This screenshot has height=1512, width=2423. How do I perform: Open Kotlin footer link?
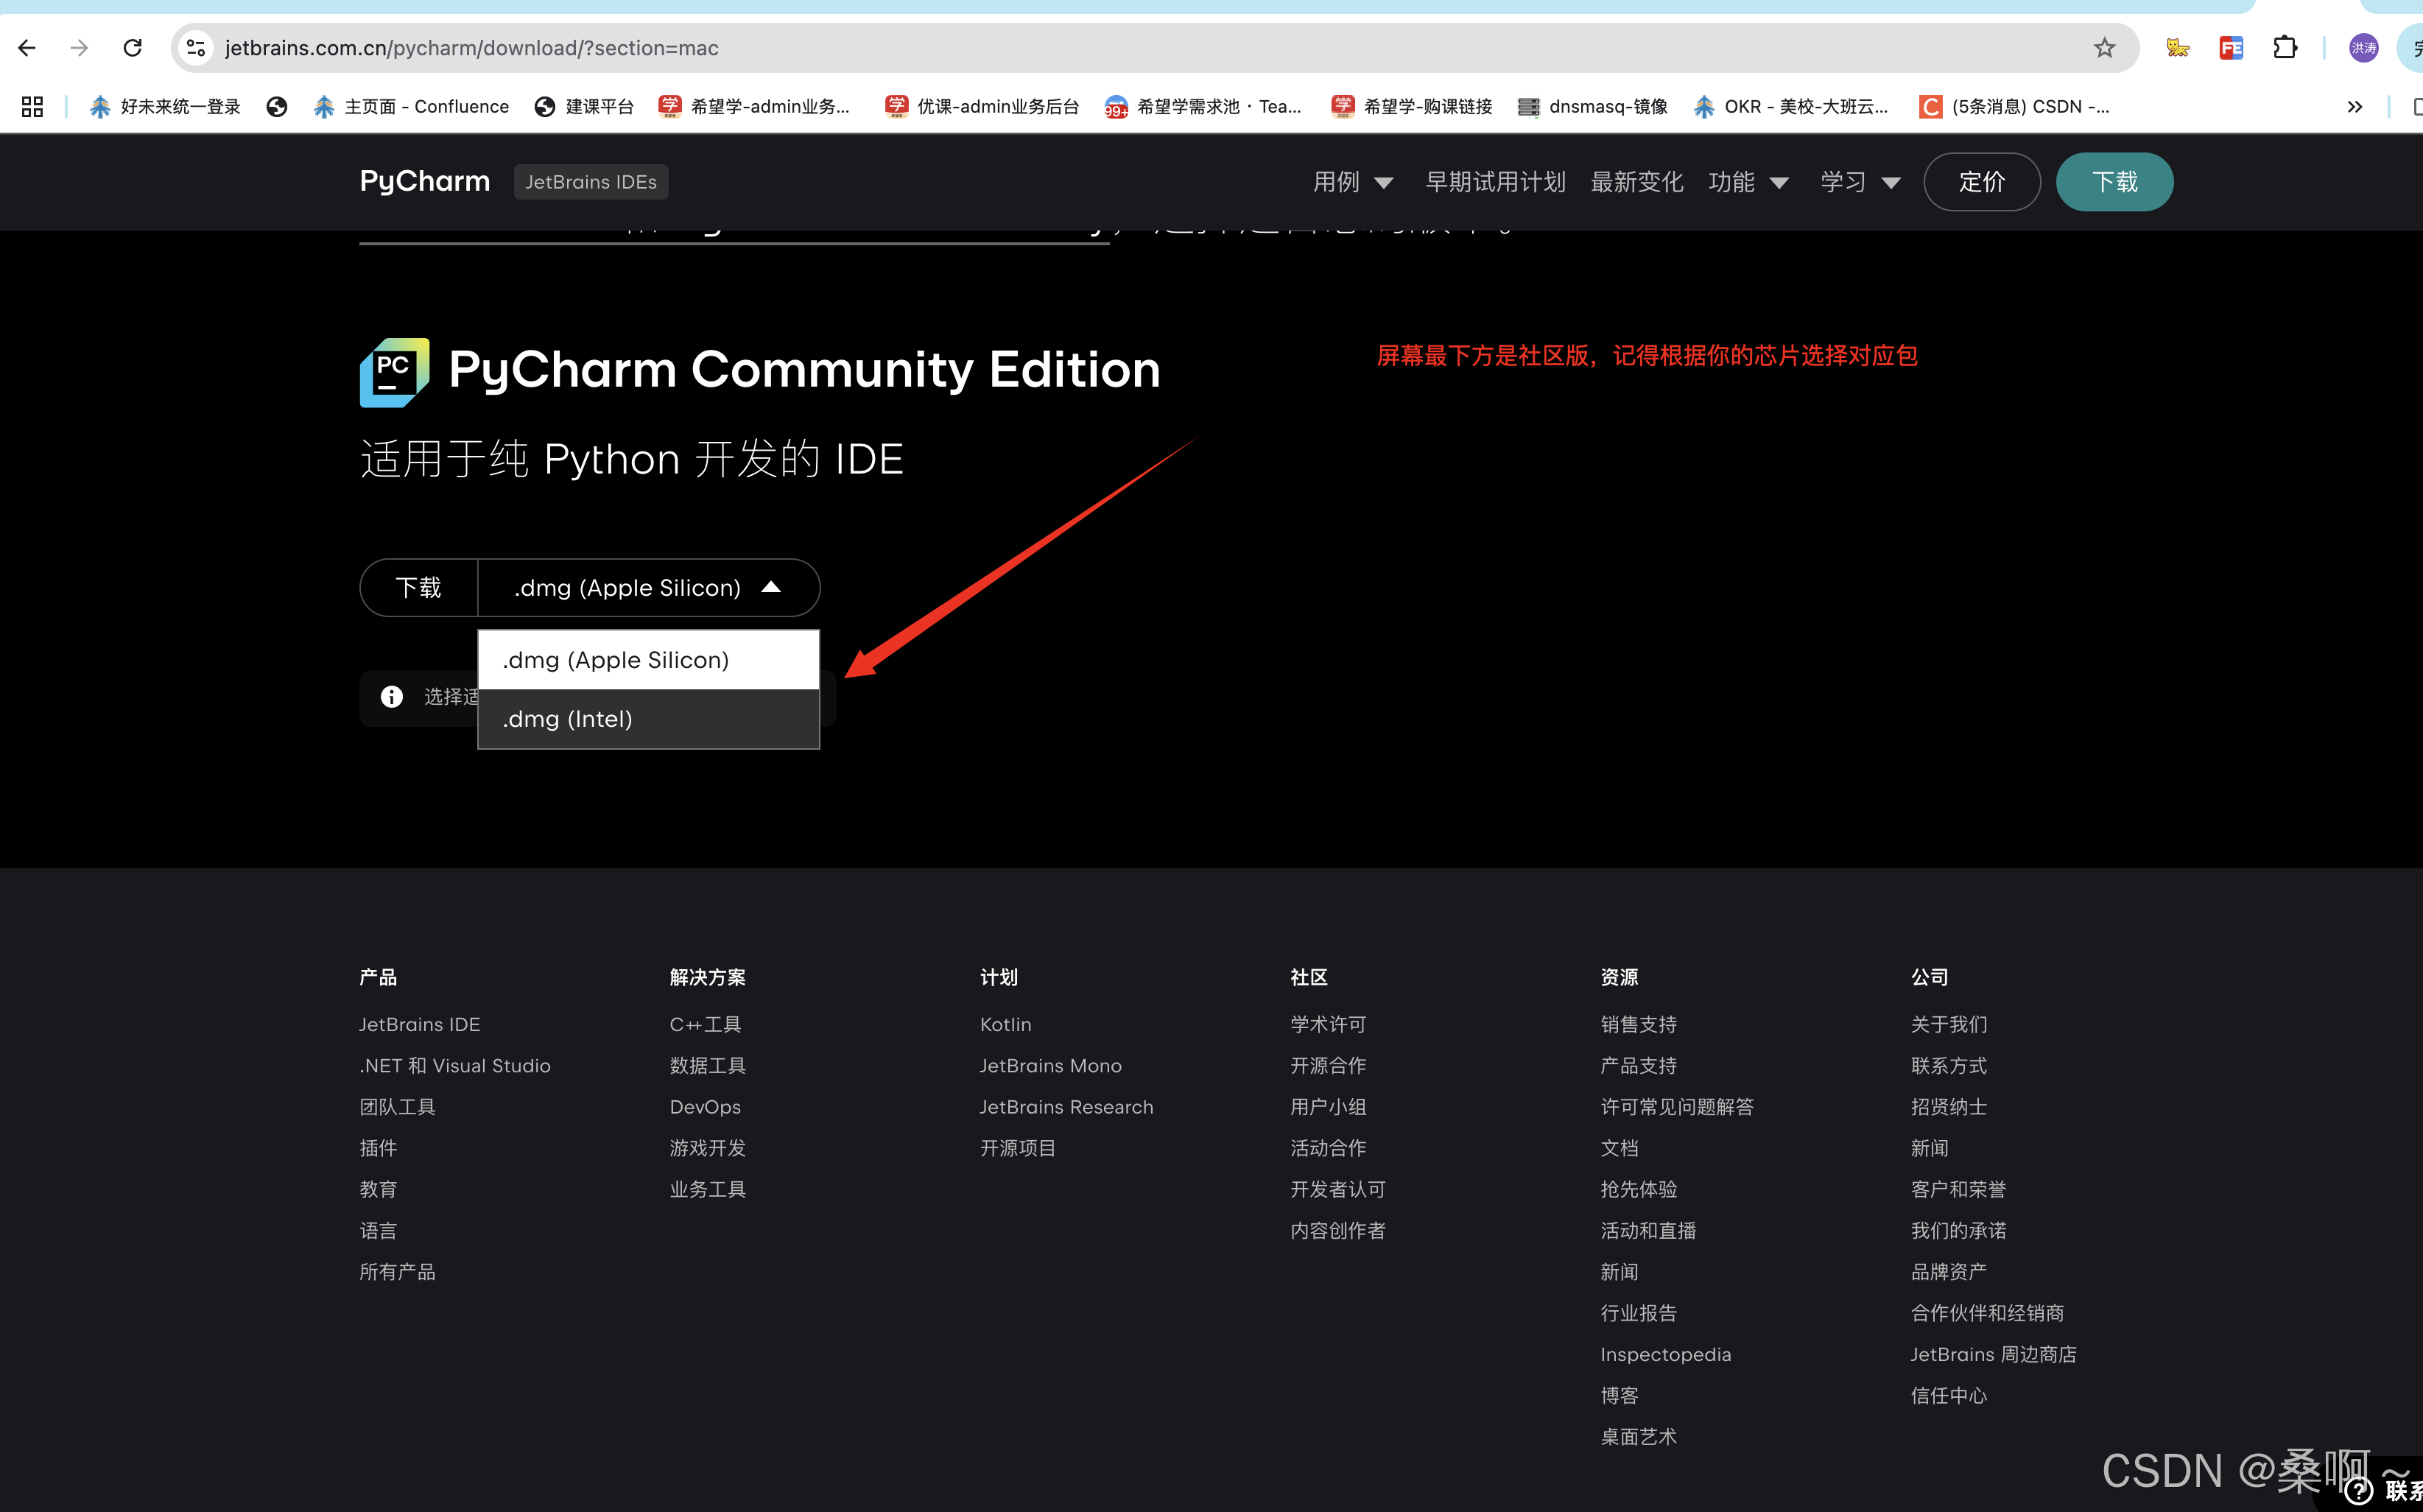[x=1005, y=1024]
